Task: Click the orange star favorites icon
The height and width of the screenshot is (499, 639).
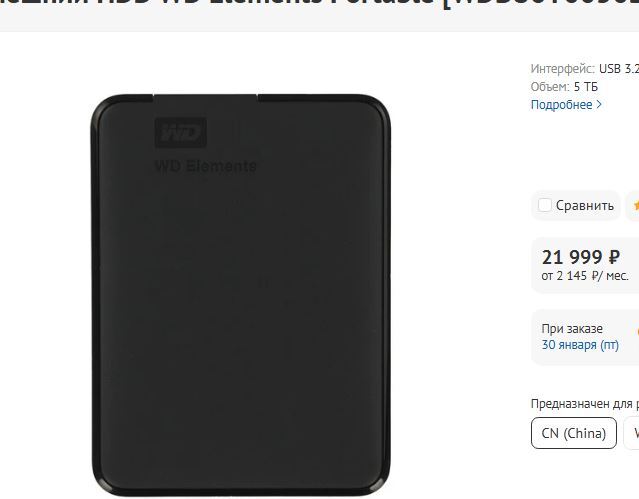Action: [636, 205]
